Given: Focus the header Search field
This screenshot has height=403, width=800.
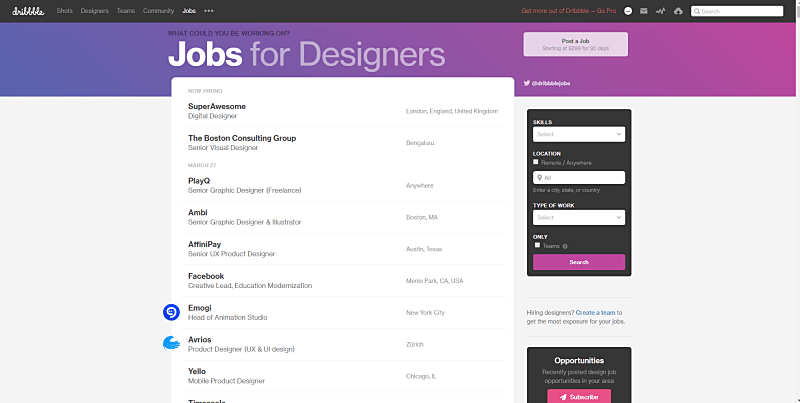Looking at the screenshot, I should [x=737, y=11].
